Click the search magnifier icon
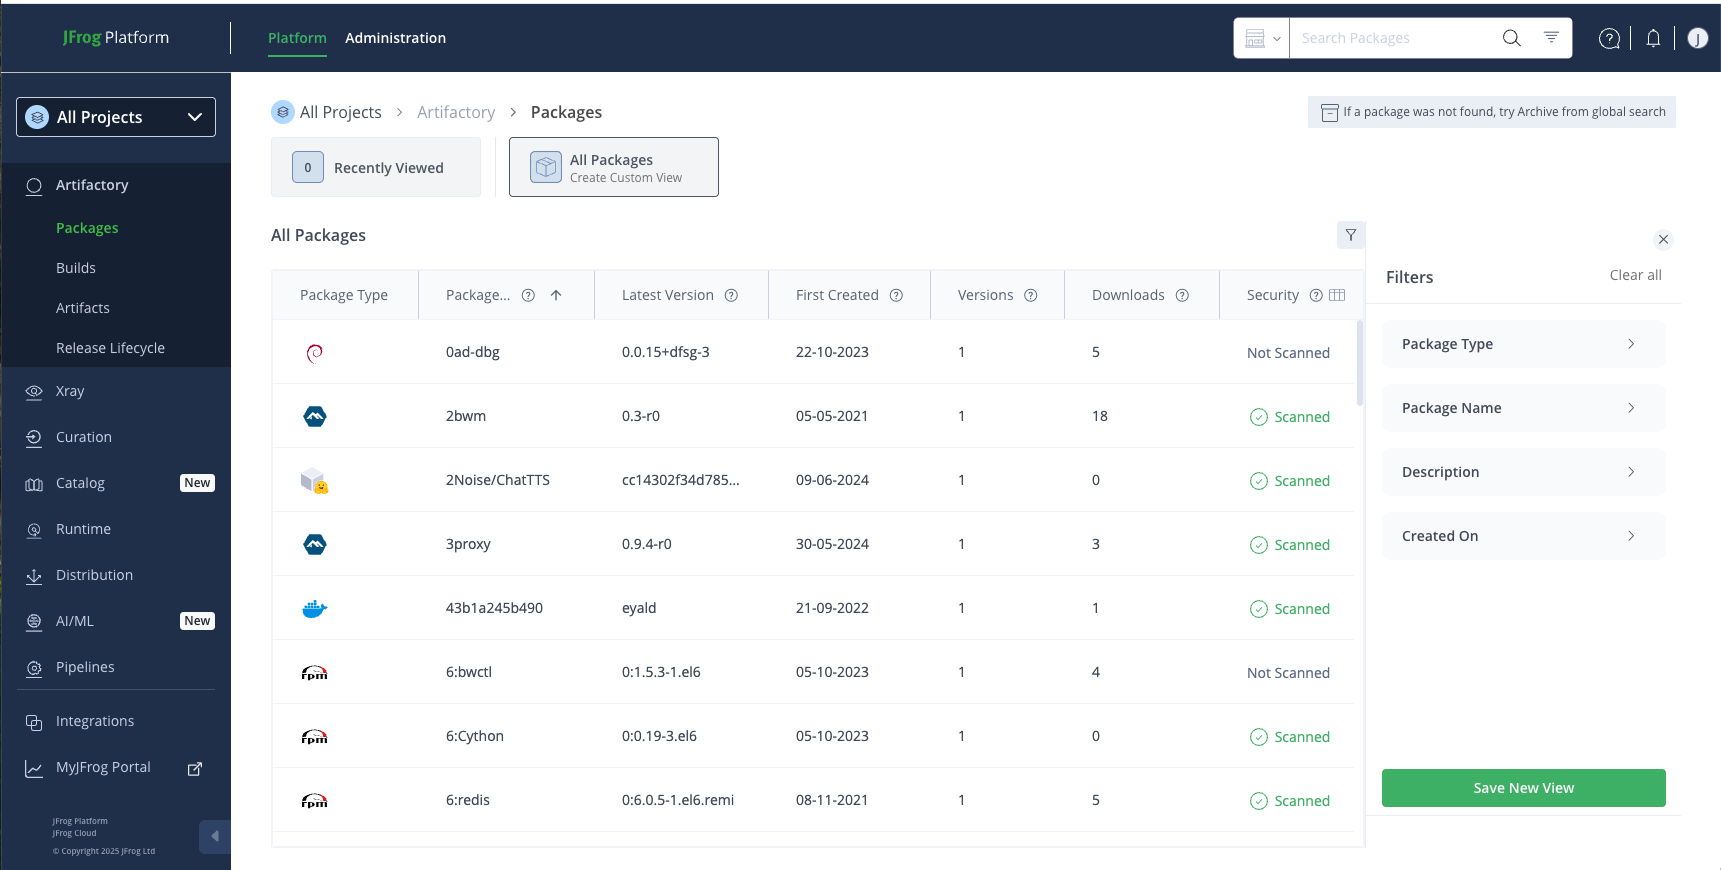 1511,38
